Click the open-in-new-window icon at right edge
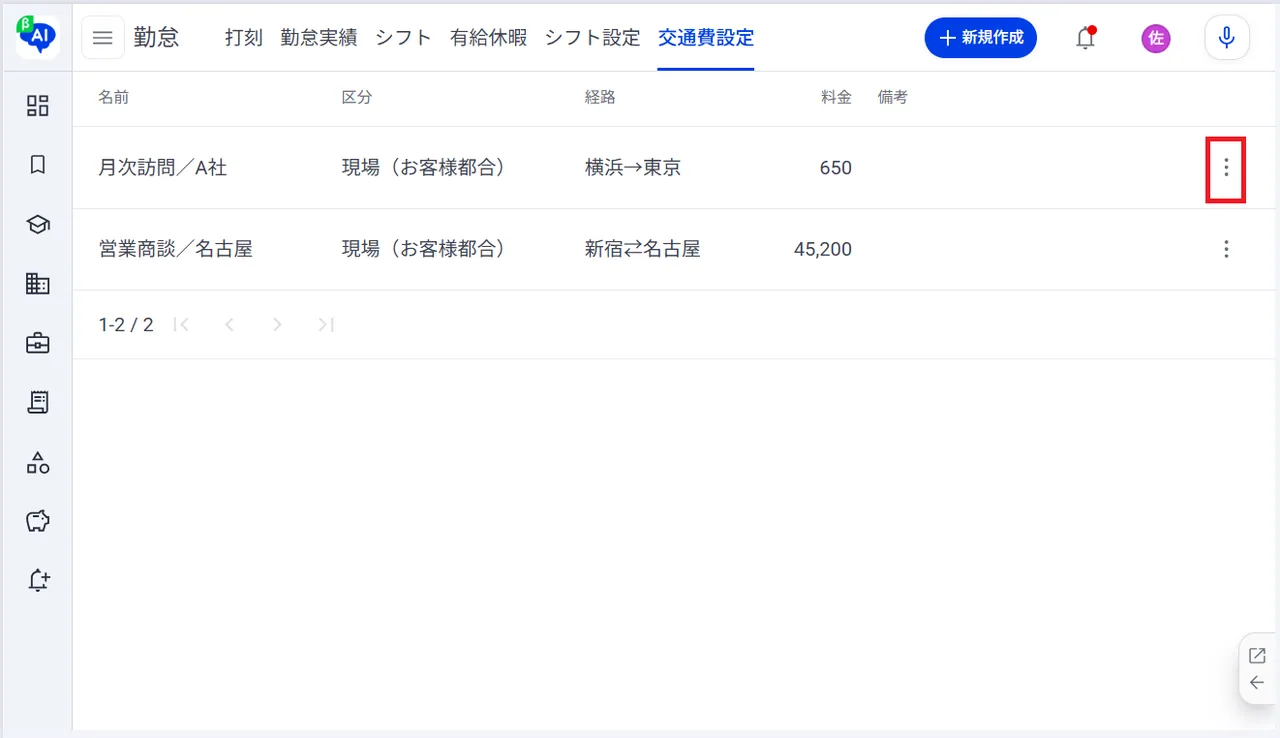This screenshot has height=738, width=1280. pos(1257,656)
